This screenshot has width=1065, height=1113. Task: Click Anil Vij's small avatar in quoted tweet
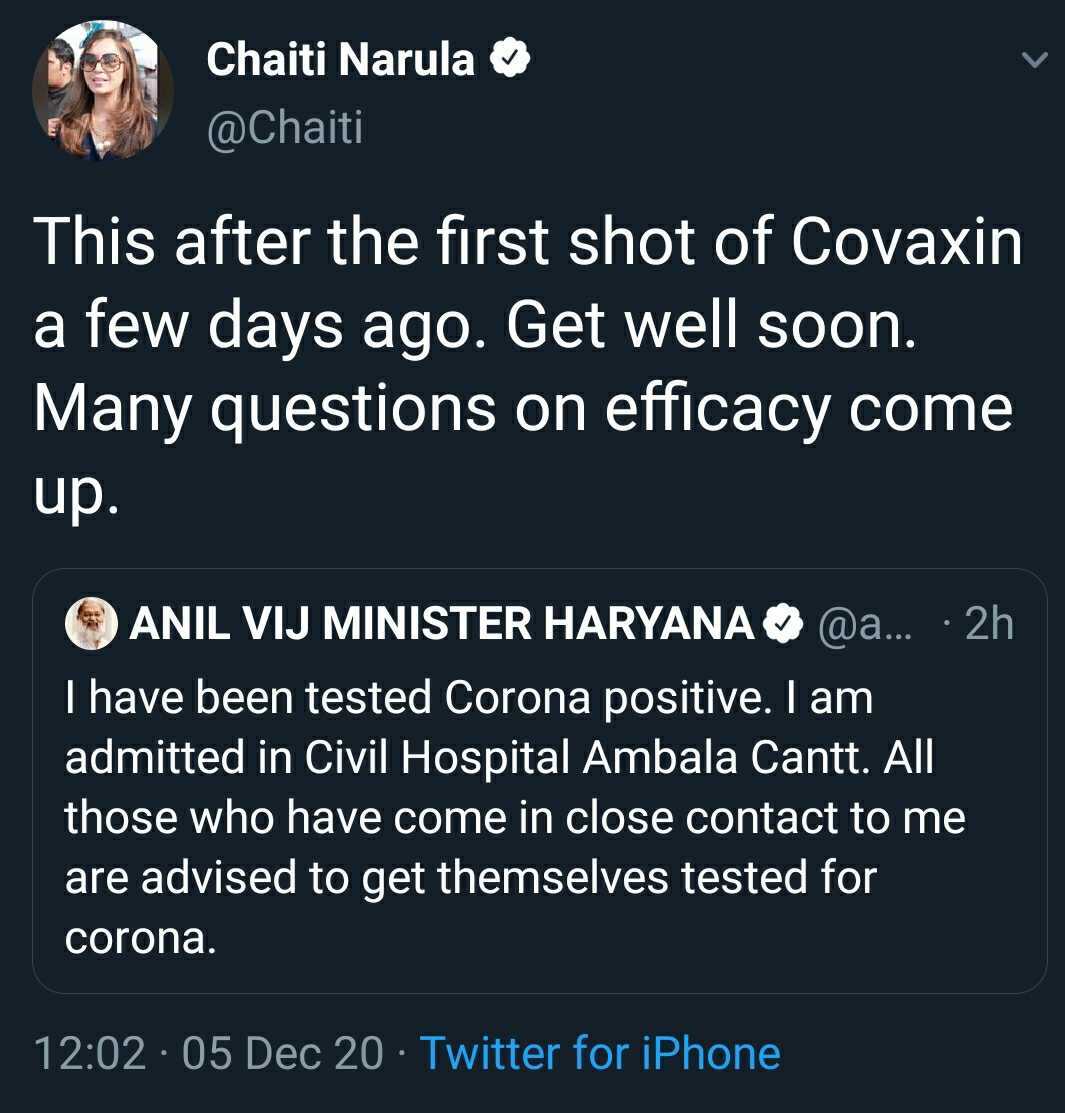click(x=92, y=624)
